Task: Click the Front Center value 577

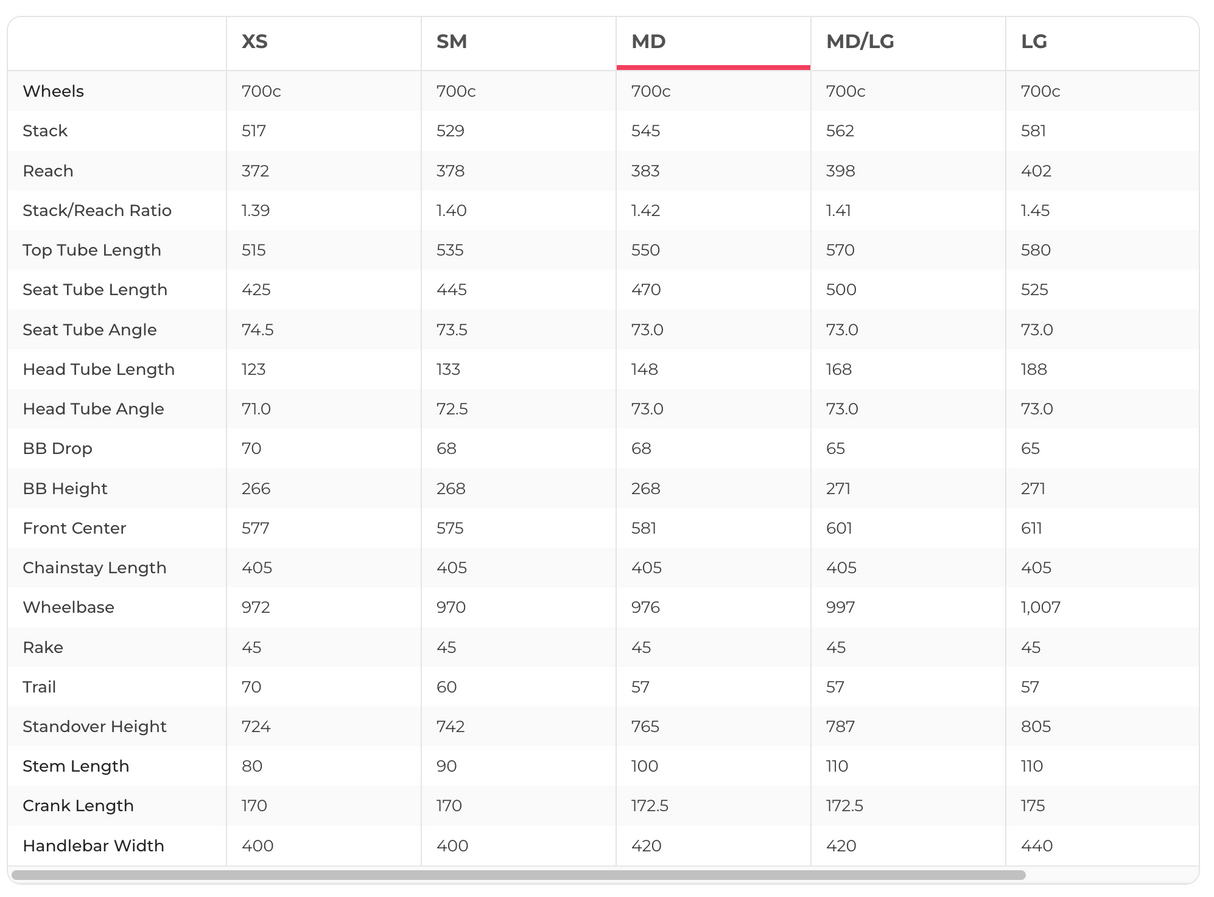Action: [x=254, y=528]
